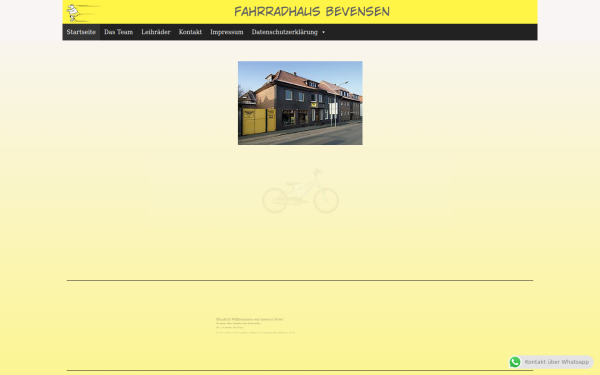Click the faded bicycle image
The image size is (600, 375).
click(x=300, y=191)
